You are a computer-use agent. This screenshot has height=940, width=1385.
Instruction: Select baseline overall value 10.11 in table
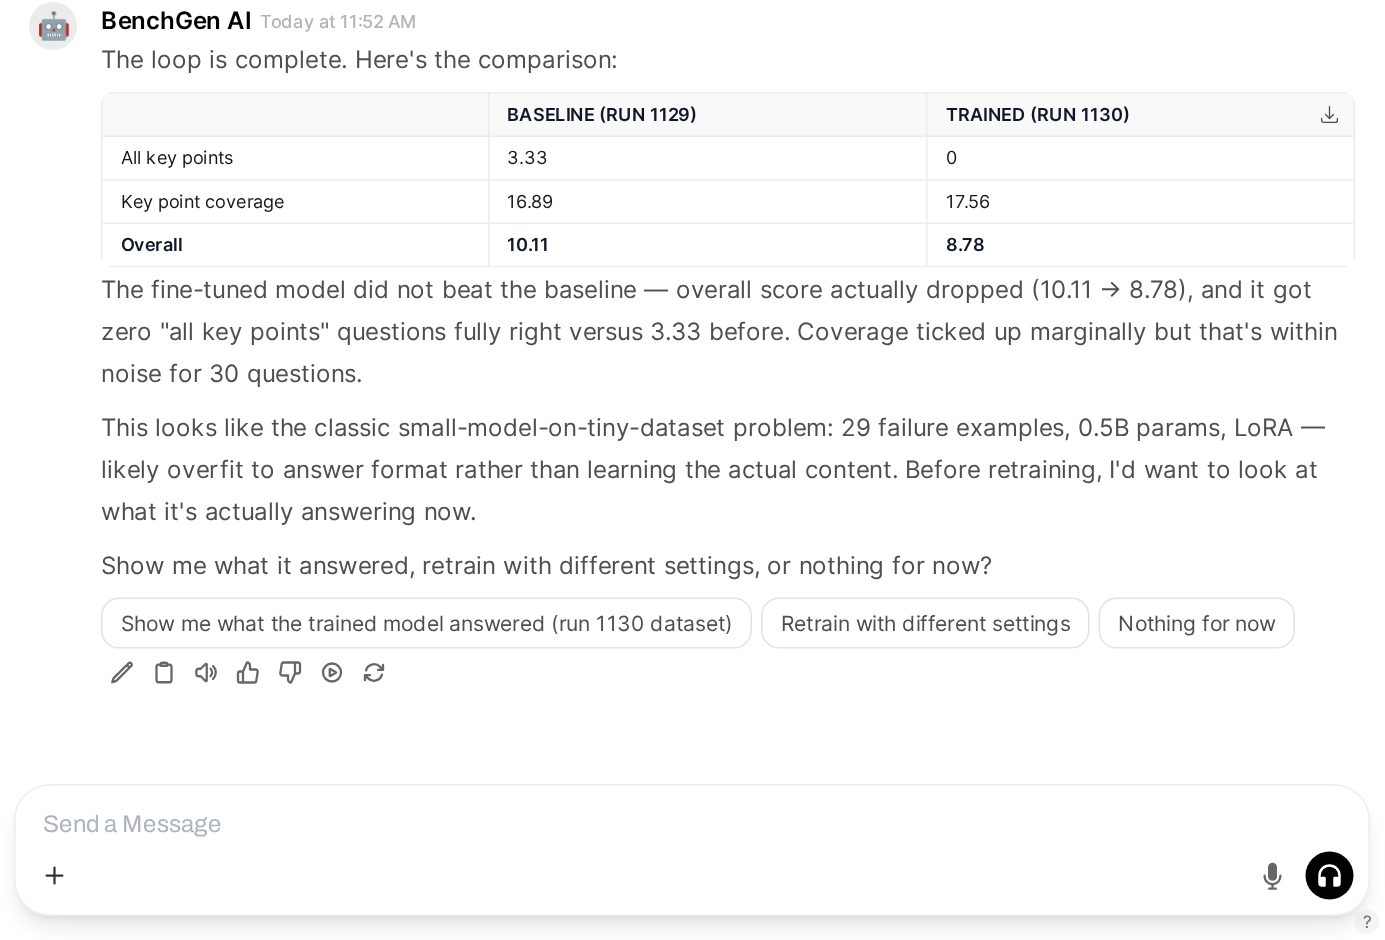(x=528, y=245)
